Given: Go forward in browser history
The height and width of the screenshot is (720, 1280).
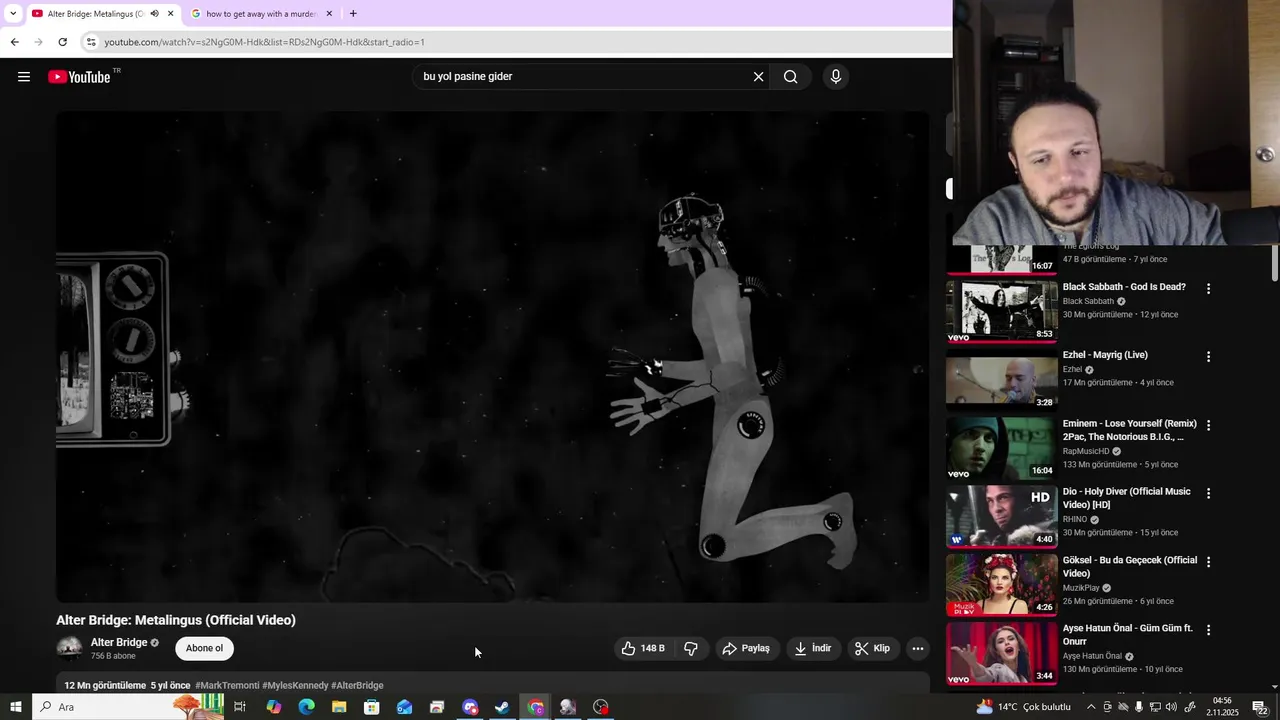Looking at the screenshot, I should 38,42.
